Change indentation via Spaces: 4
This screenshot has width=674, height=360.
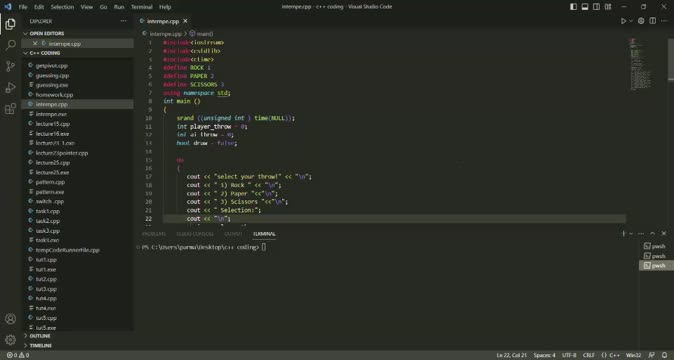[544, 355]
